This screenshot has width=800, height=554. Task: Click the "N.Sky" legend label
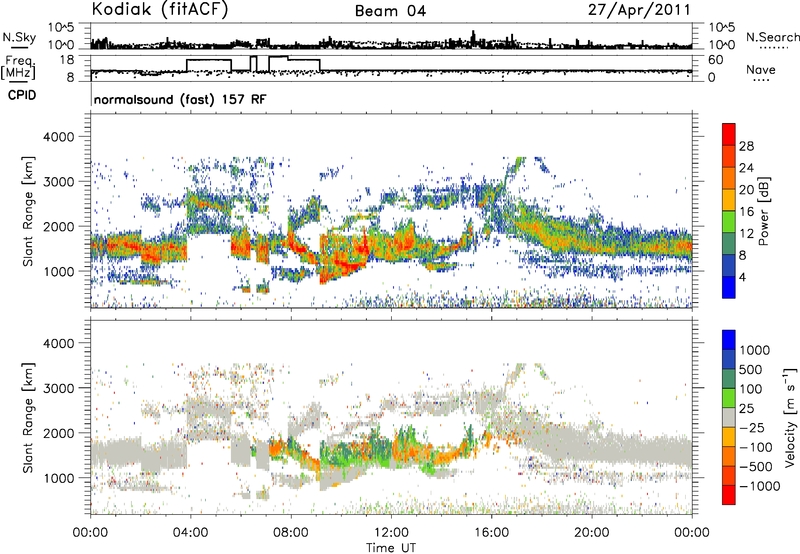19,37
